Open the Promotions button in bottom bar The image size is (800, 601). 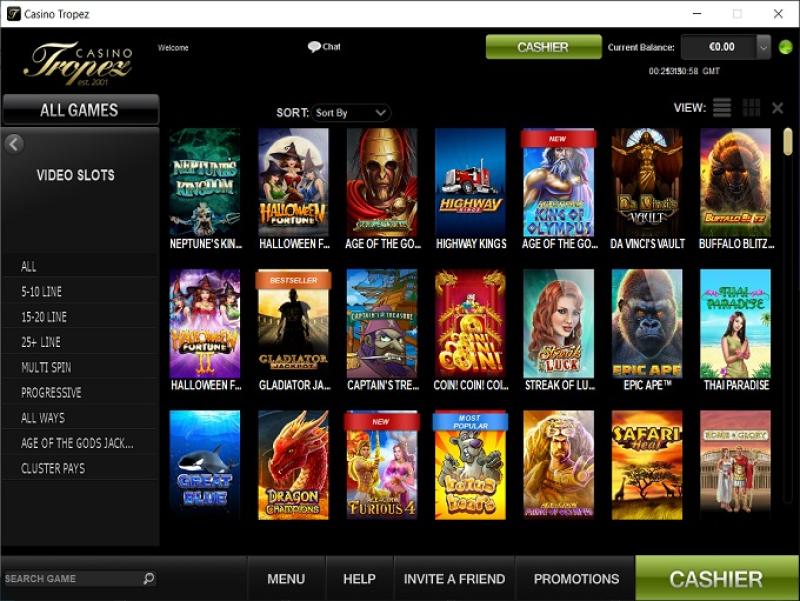click(x=576, y=579)
